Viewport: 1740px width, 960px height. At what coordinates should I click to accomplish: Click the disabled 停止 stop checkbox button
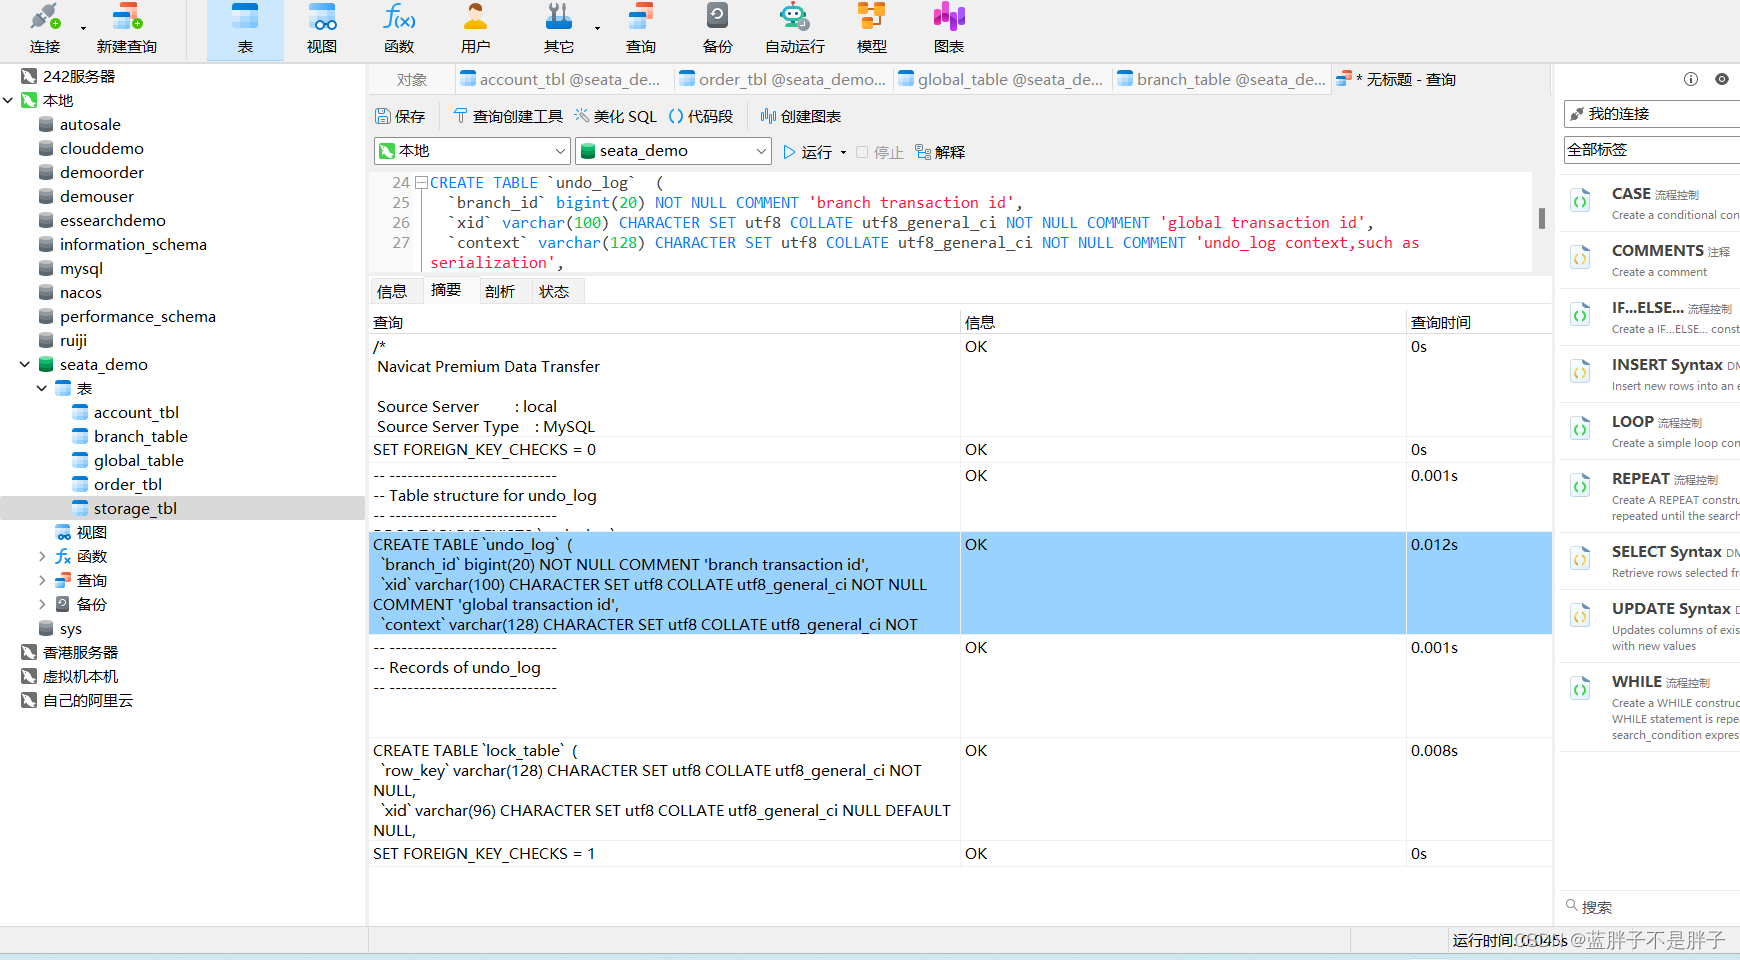click(880, 152)
